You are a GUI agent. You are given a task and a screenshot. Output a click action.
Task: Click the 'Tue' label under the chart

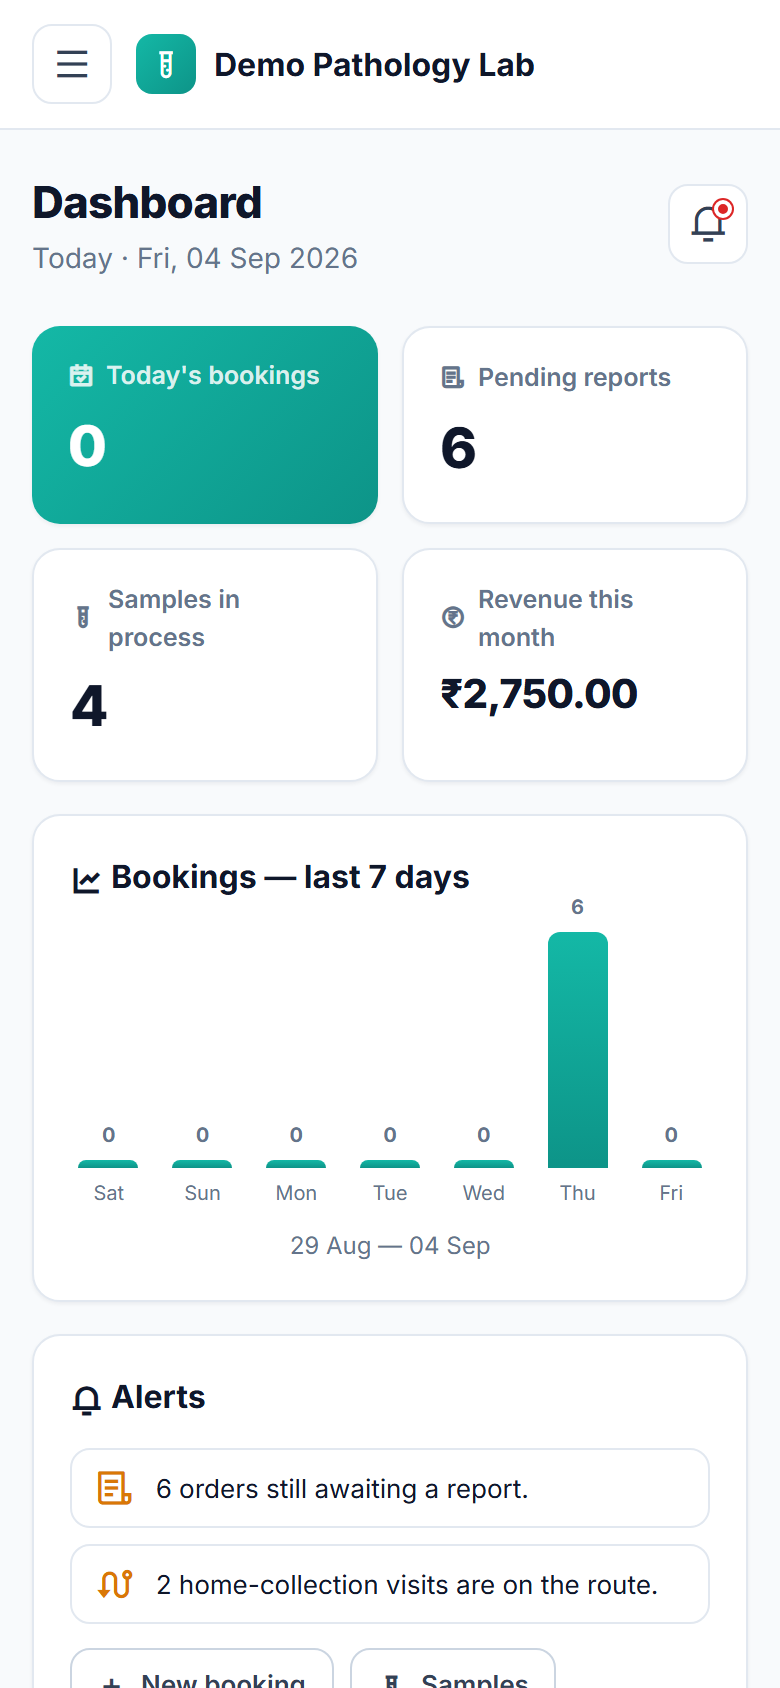click(x=390, y=1193)
